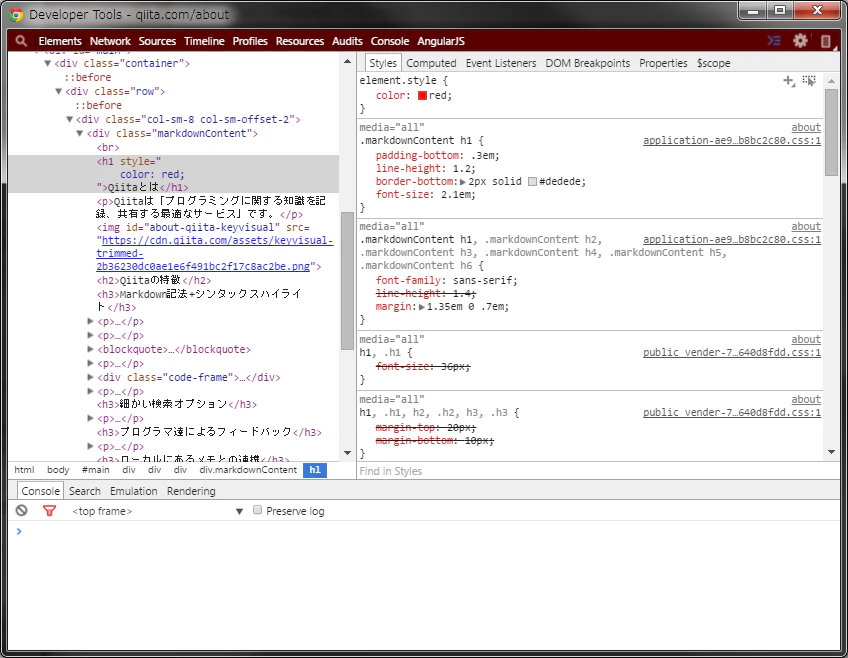This screenshot has height=658, width=848.
Task: Select the h2 Qiitaの特徴 element row
Action: 154,280
